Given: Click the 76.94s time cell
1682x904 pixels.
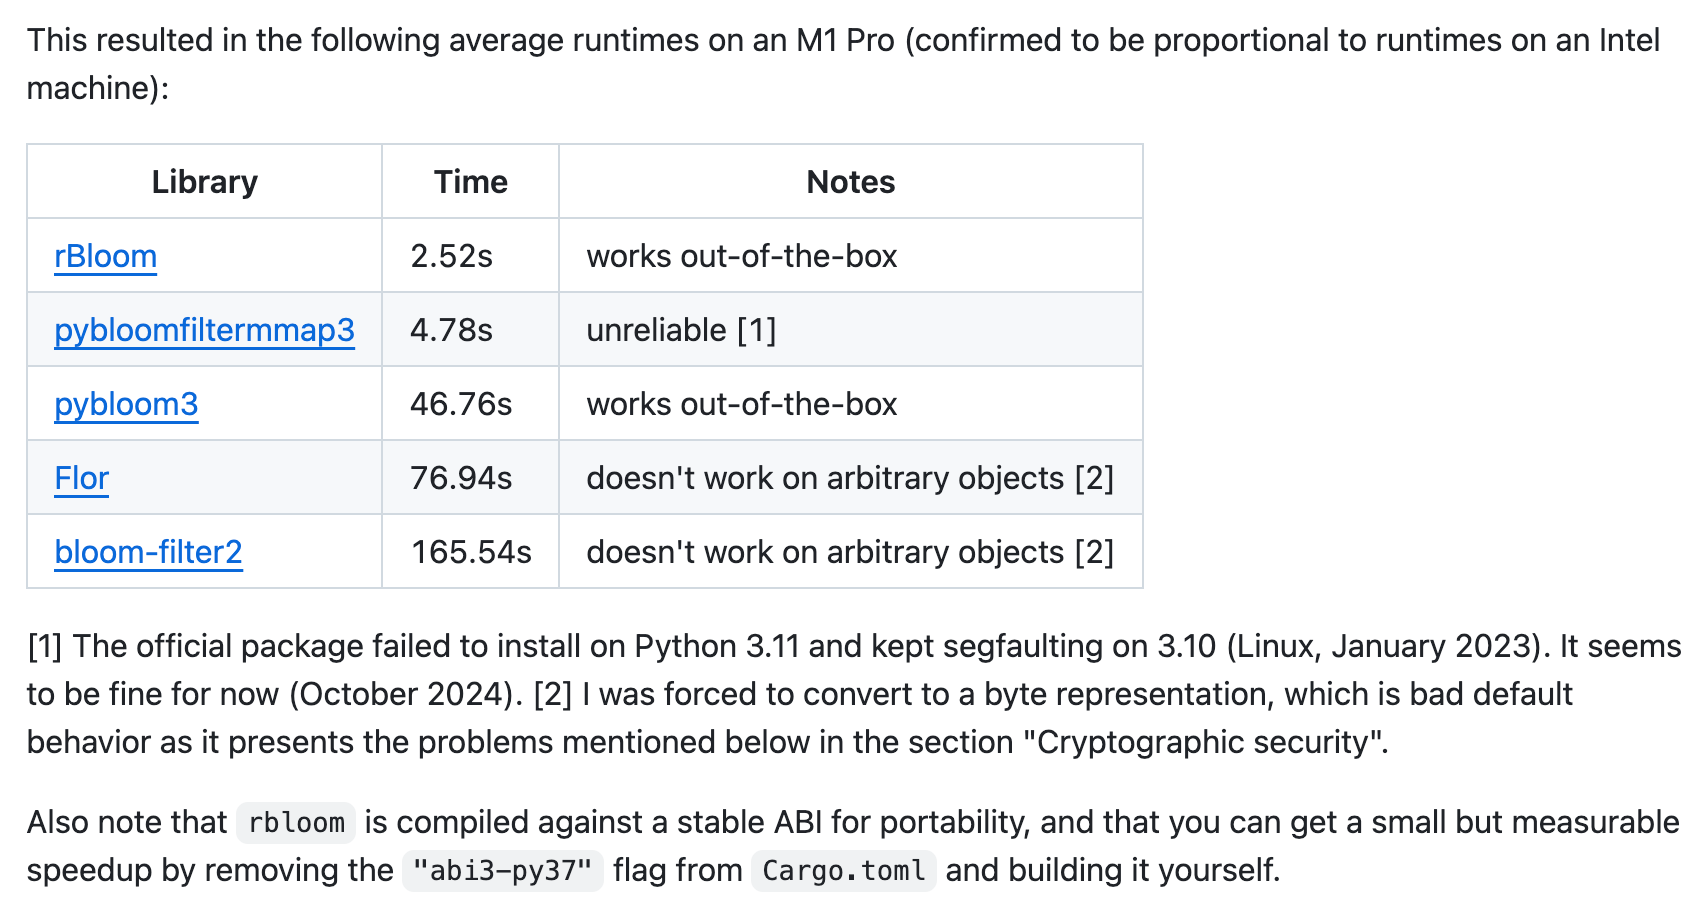Looking at the screenshot, I should [x=461, y=478].
